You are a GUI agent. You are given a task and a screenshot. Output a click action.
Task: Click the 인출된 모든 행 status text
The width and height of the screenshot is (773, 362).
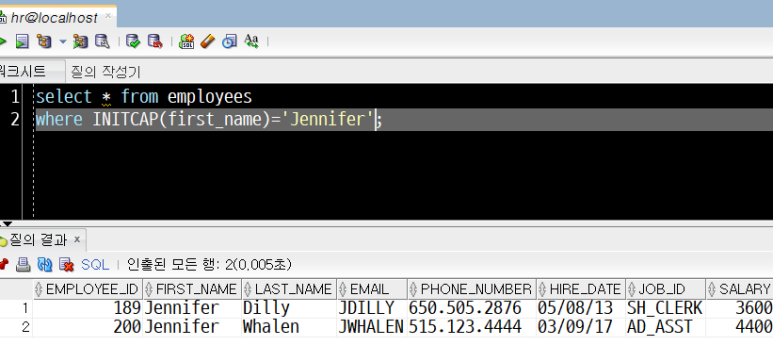(210, 265)
